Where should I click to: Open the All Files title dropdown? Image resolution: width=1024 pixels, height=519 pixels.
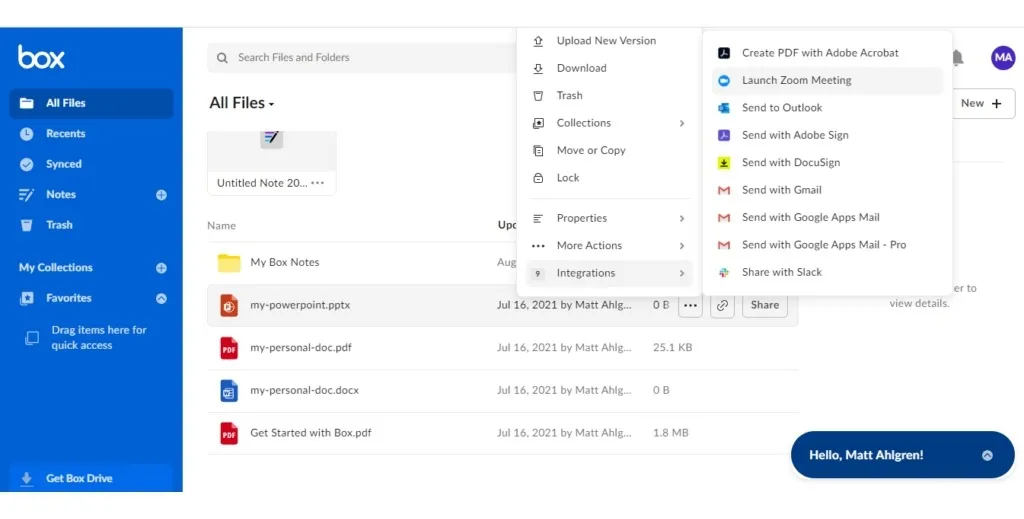[x=242, y=103]
